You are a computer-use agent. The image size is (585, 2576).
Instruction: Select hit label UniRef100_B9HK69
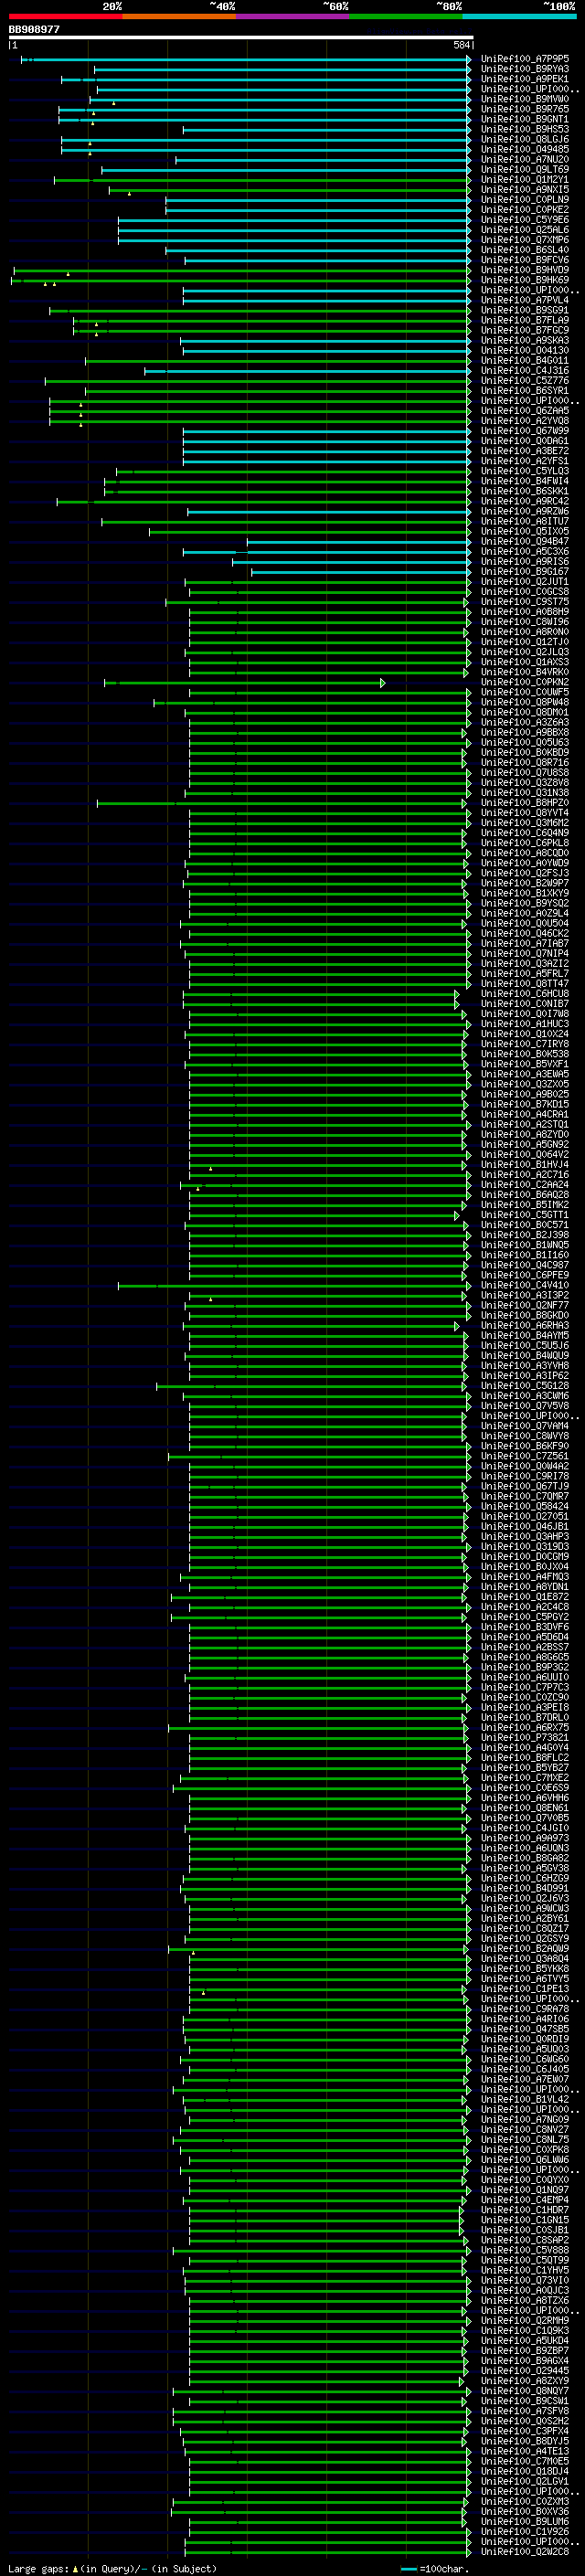[524, 280]
